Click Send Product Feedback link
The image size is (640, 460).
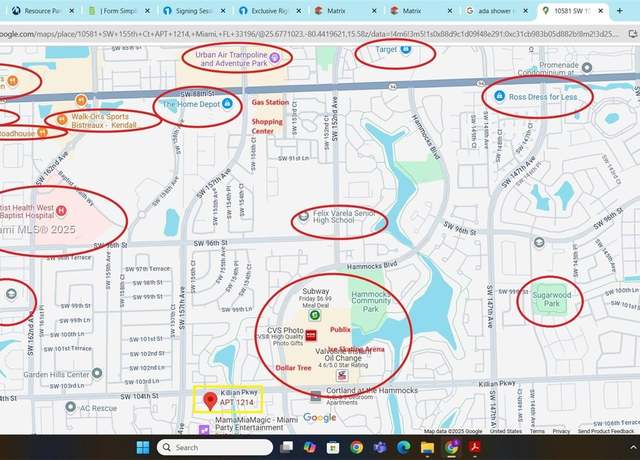click(606, 431)
